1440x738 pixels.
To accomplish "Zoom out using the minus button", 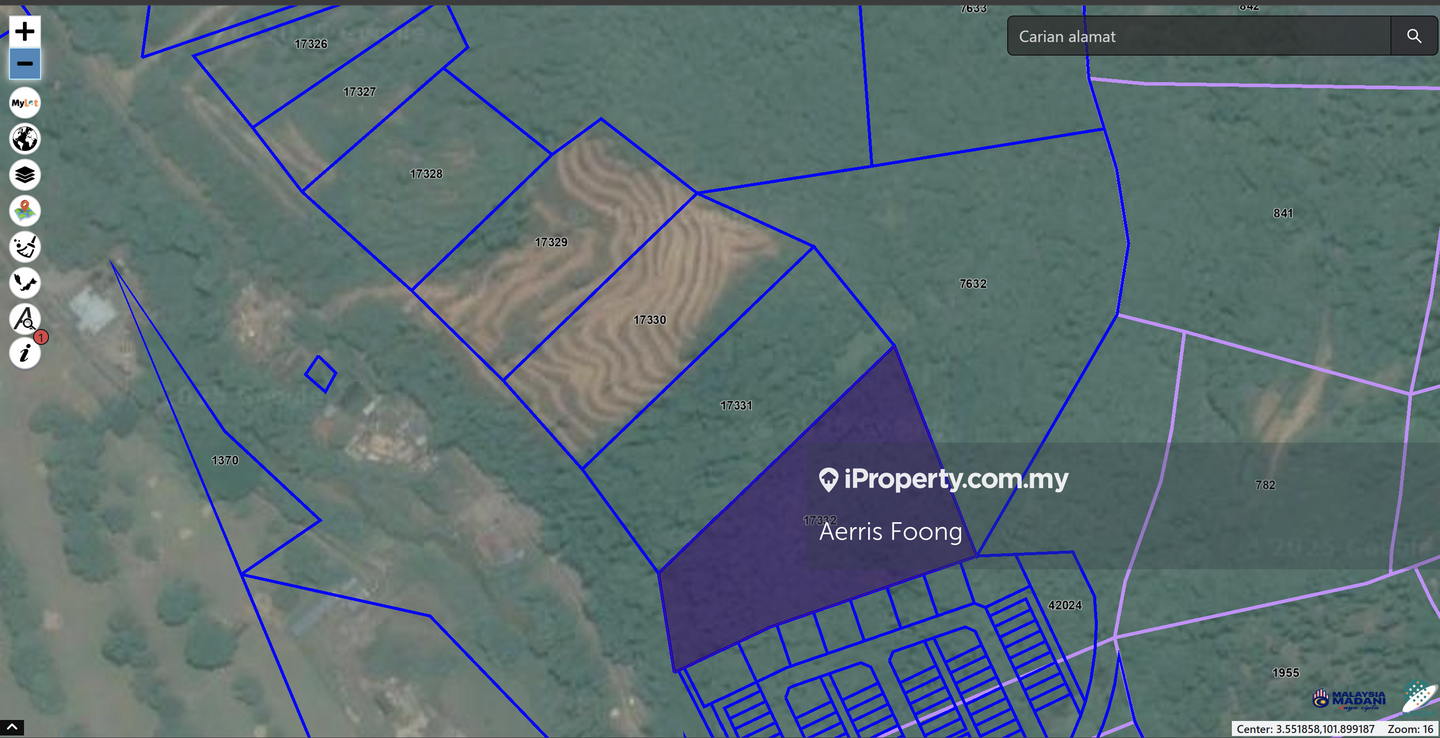I will [25, 64].
